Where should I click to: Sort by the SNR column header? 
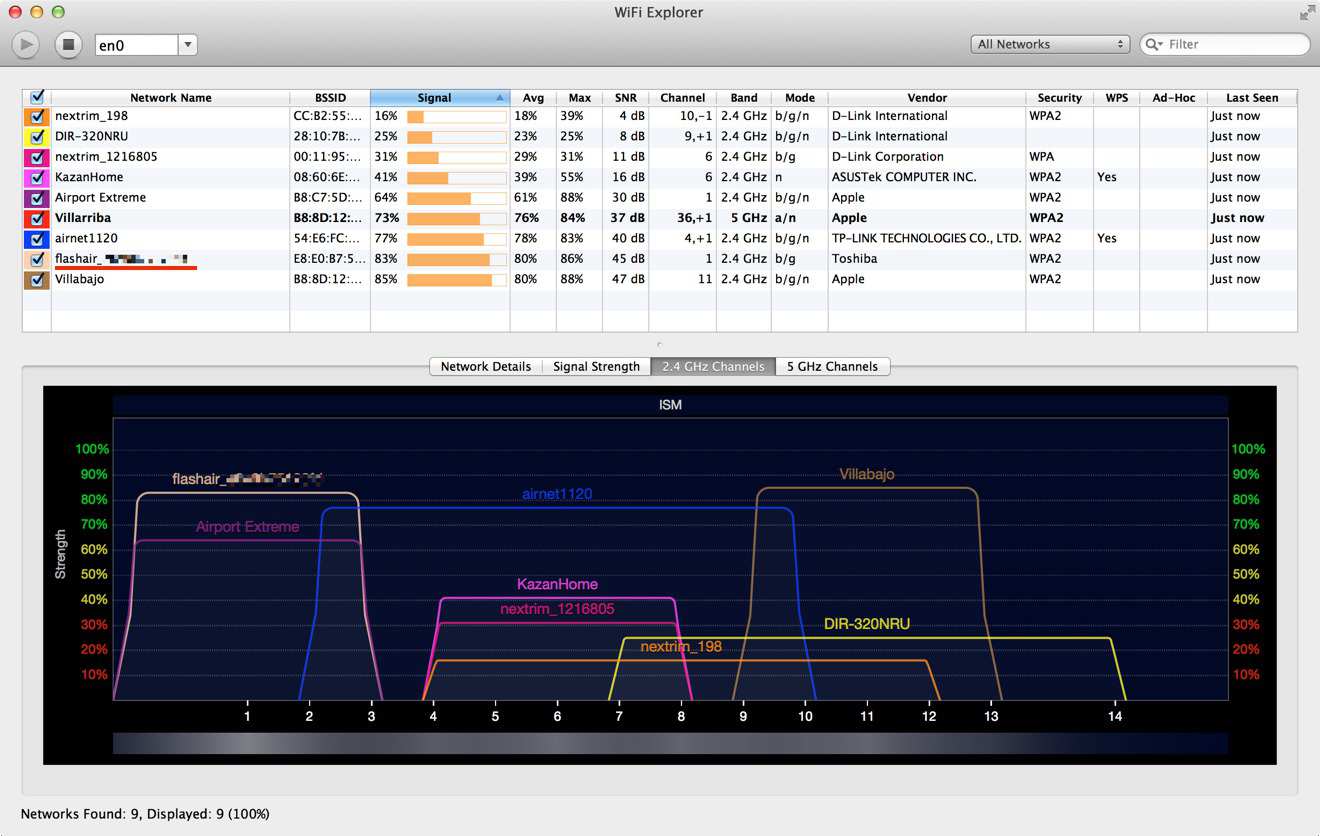click(626, 97)
